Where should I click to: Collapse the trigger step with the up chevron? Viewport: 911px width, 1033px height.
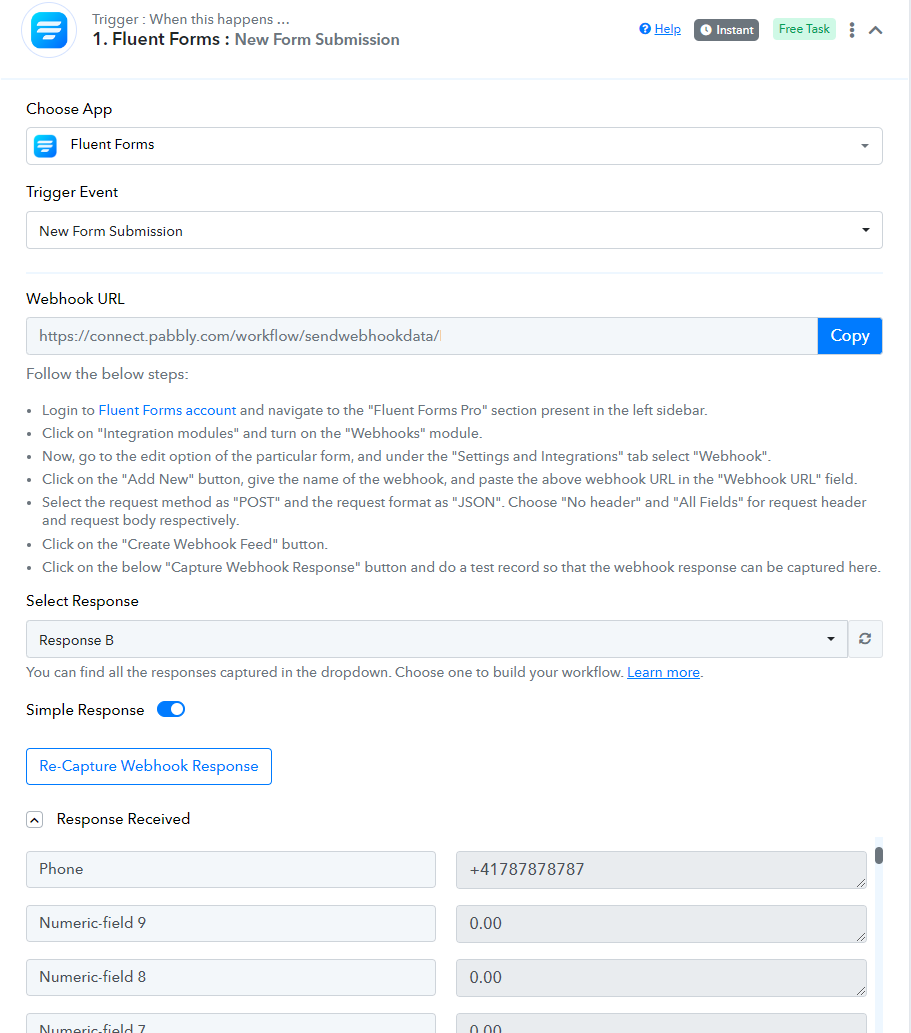point(875,30)
